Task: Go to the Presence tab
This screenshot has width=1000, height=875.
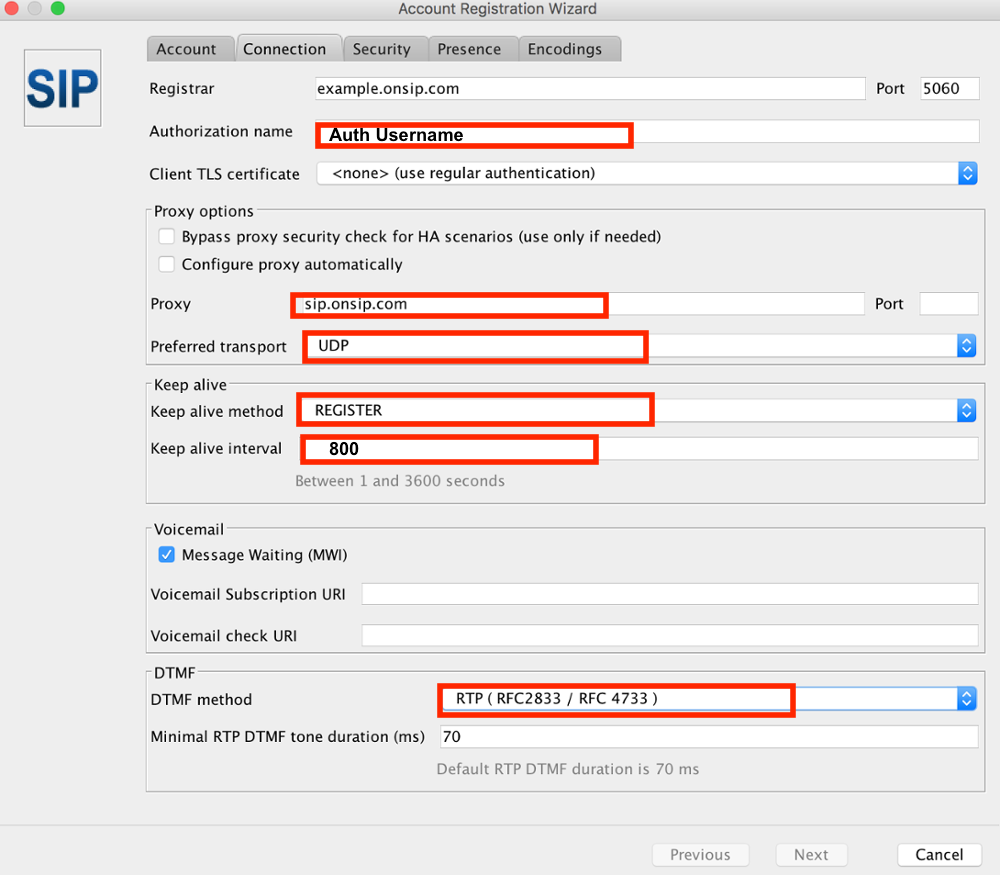Action: point(472,49)
